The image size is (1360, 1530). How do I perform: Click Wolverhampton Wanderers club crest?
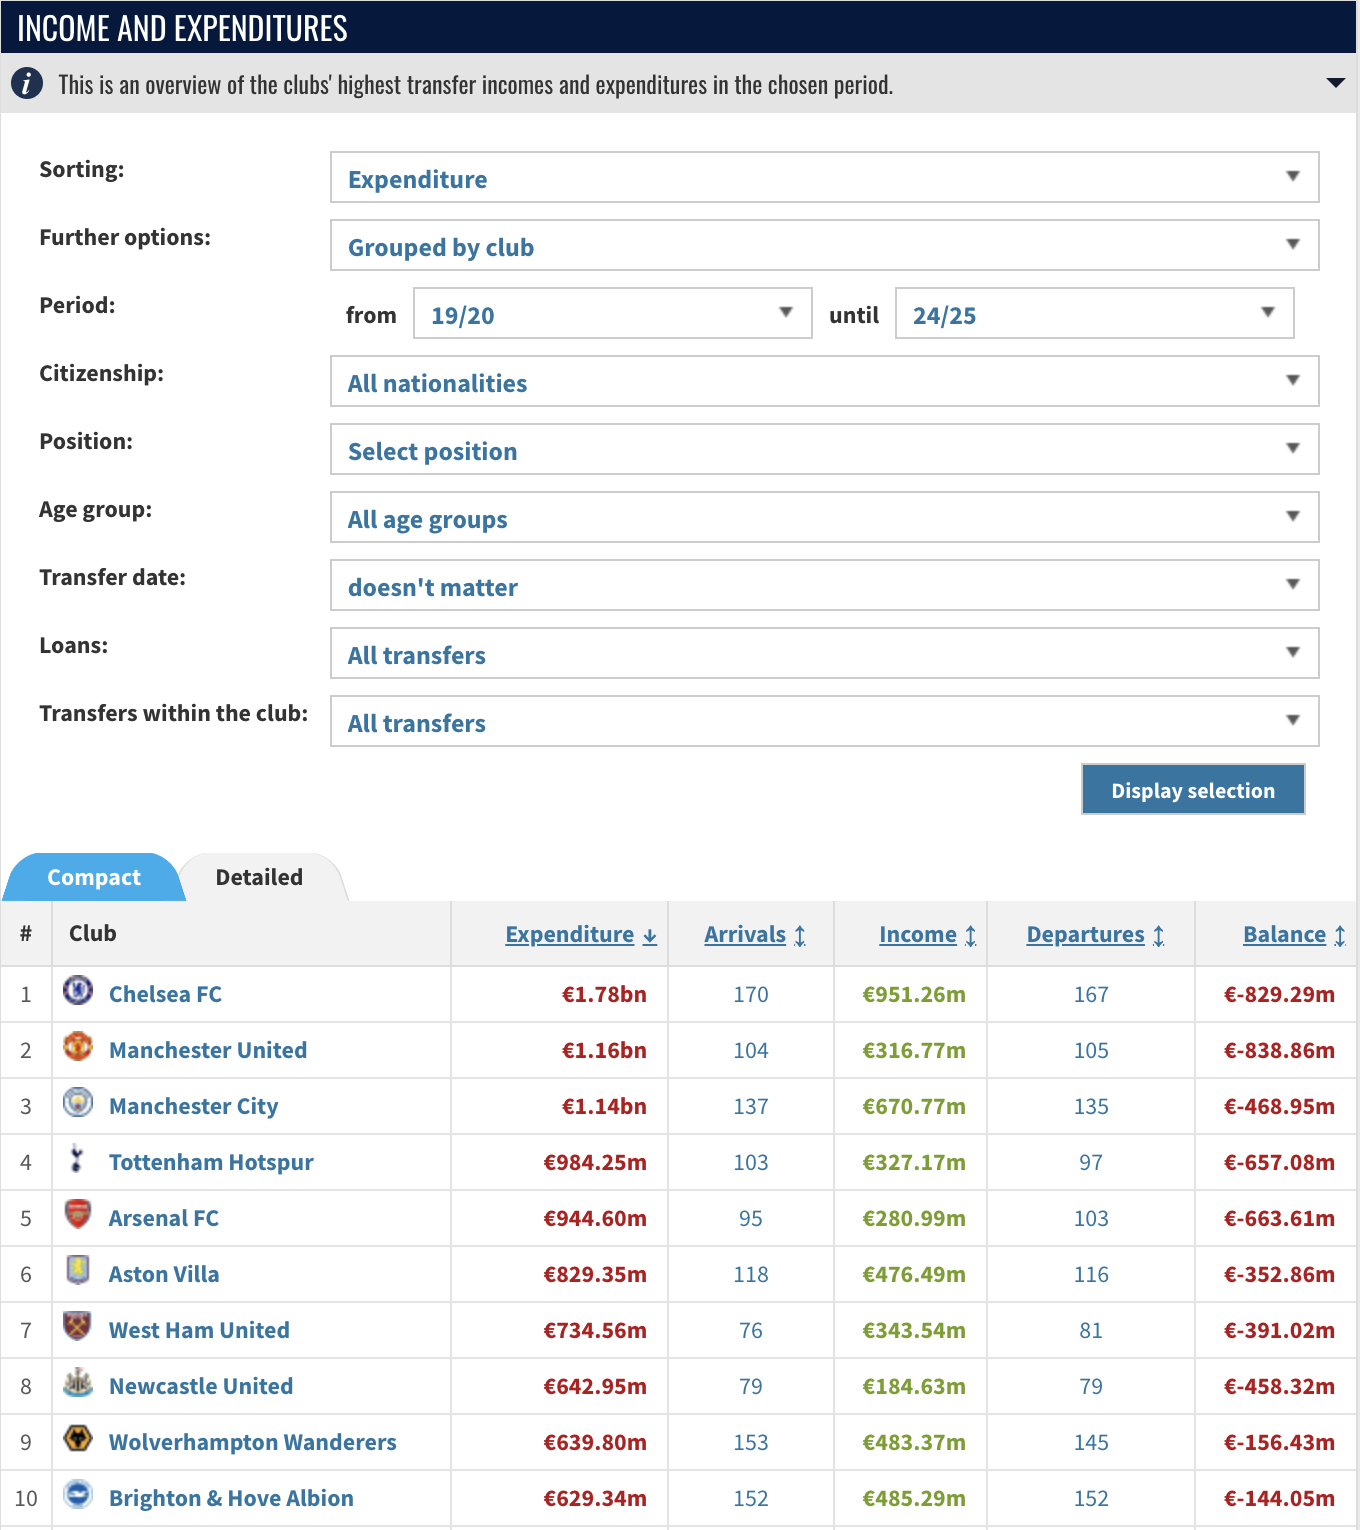click(78, 1439)
